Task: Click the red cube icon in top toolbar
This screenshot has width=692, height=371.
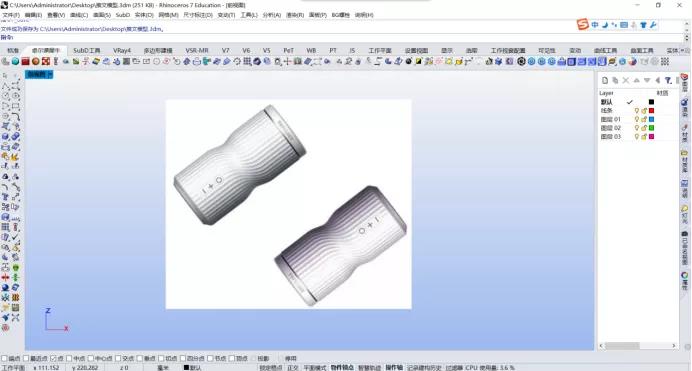Action: (26, 61)
